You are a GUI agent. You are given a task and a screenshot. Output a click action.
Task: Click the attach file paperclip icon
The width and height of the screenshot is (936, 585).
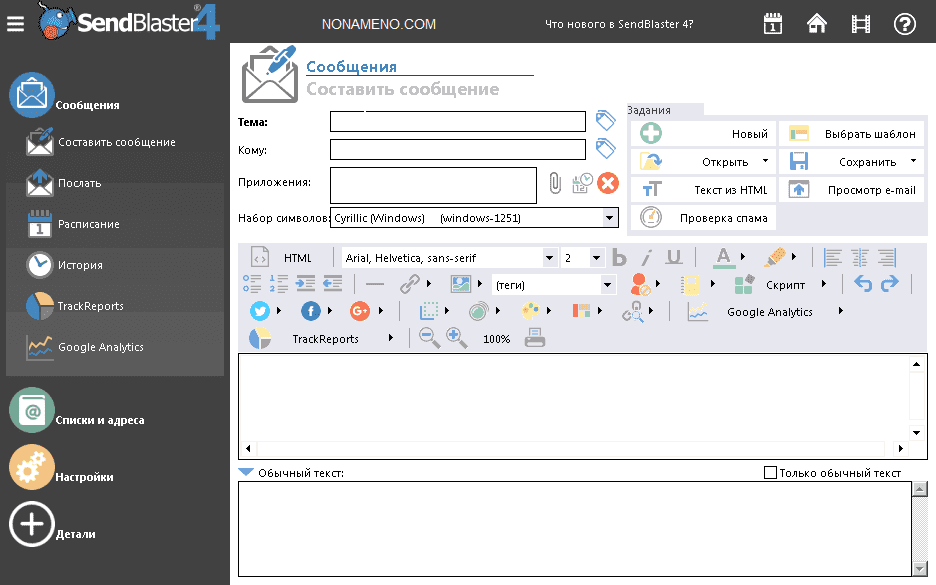point(555,183)
